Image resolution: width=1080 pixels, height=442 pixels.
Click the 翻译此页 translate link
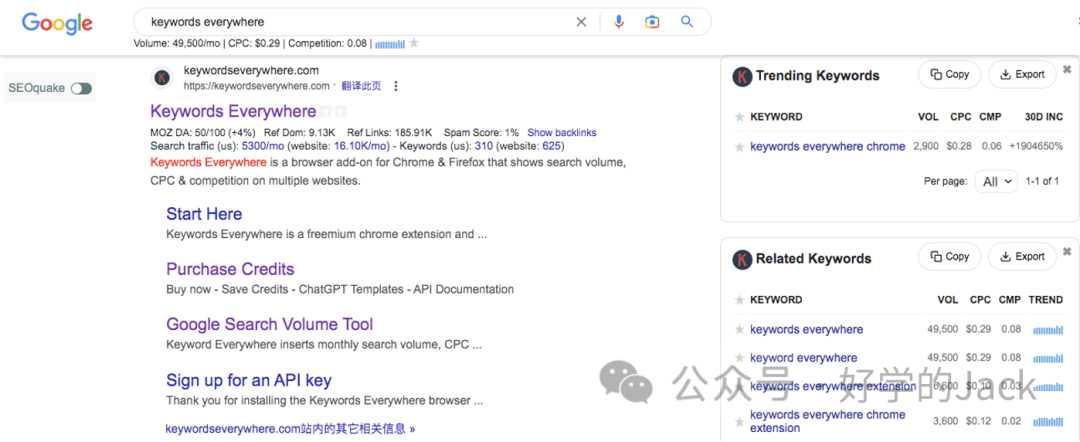pos(361,86)
